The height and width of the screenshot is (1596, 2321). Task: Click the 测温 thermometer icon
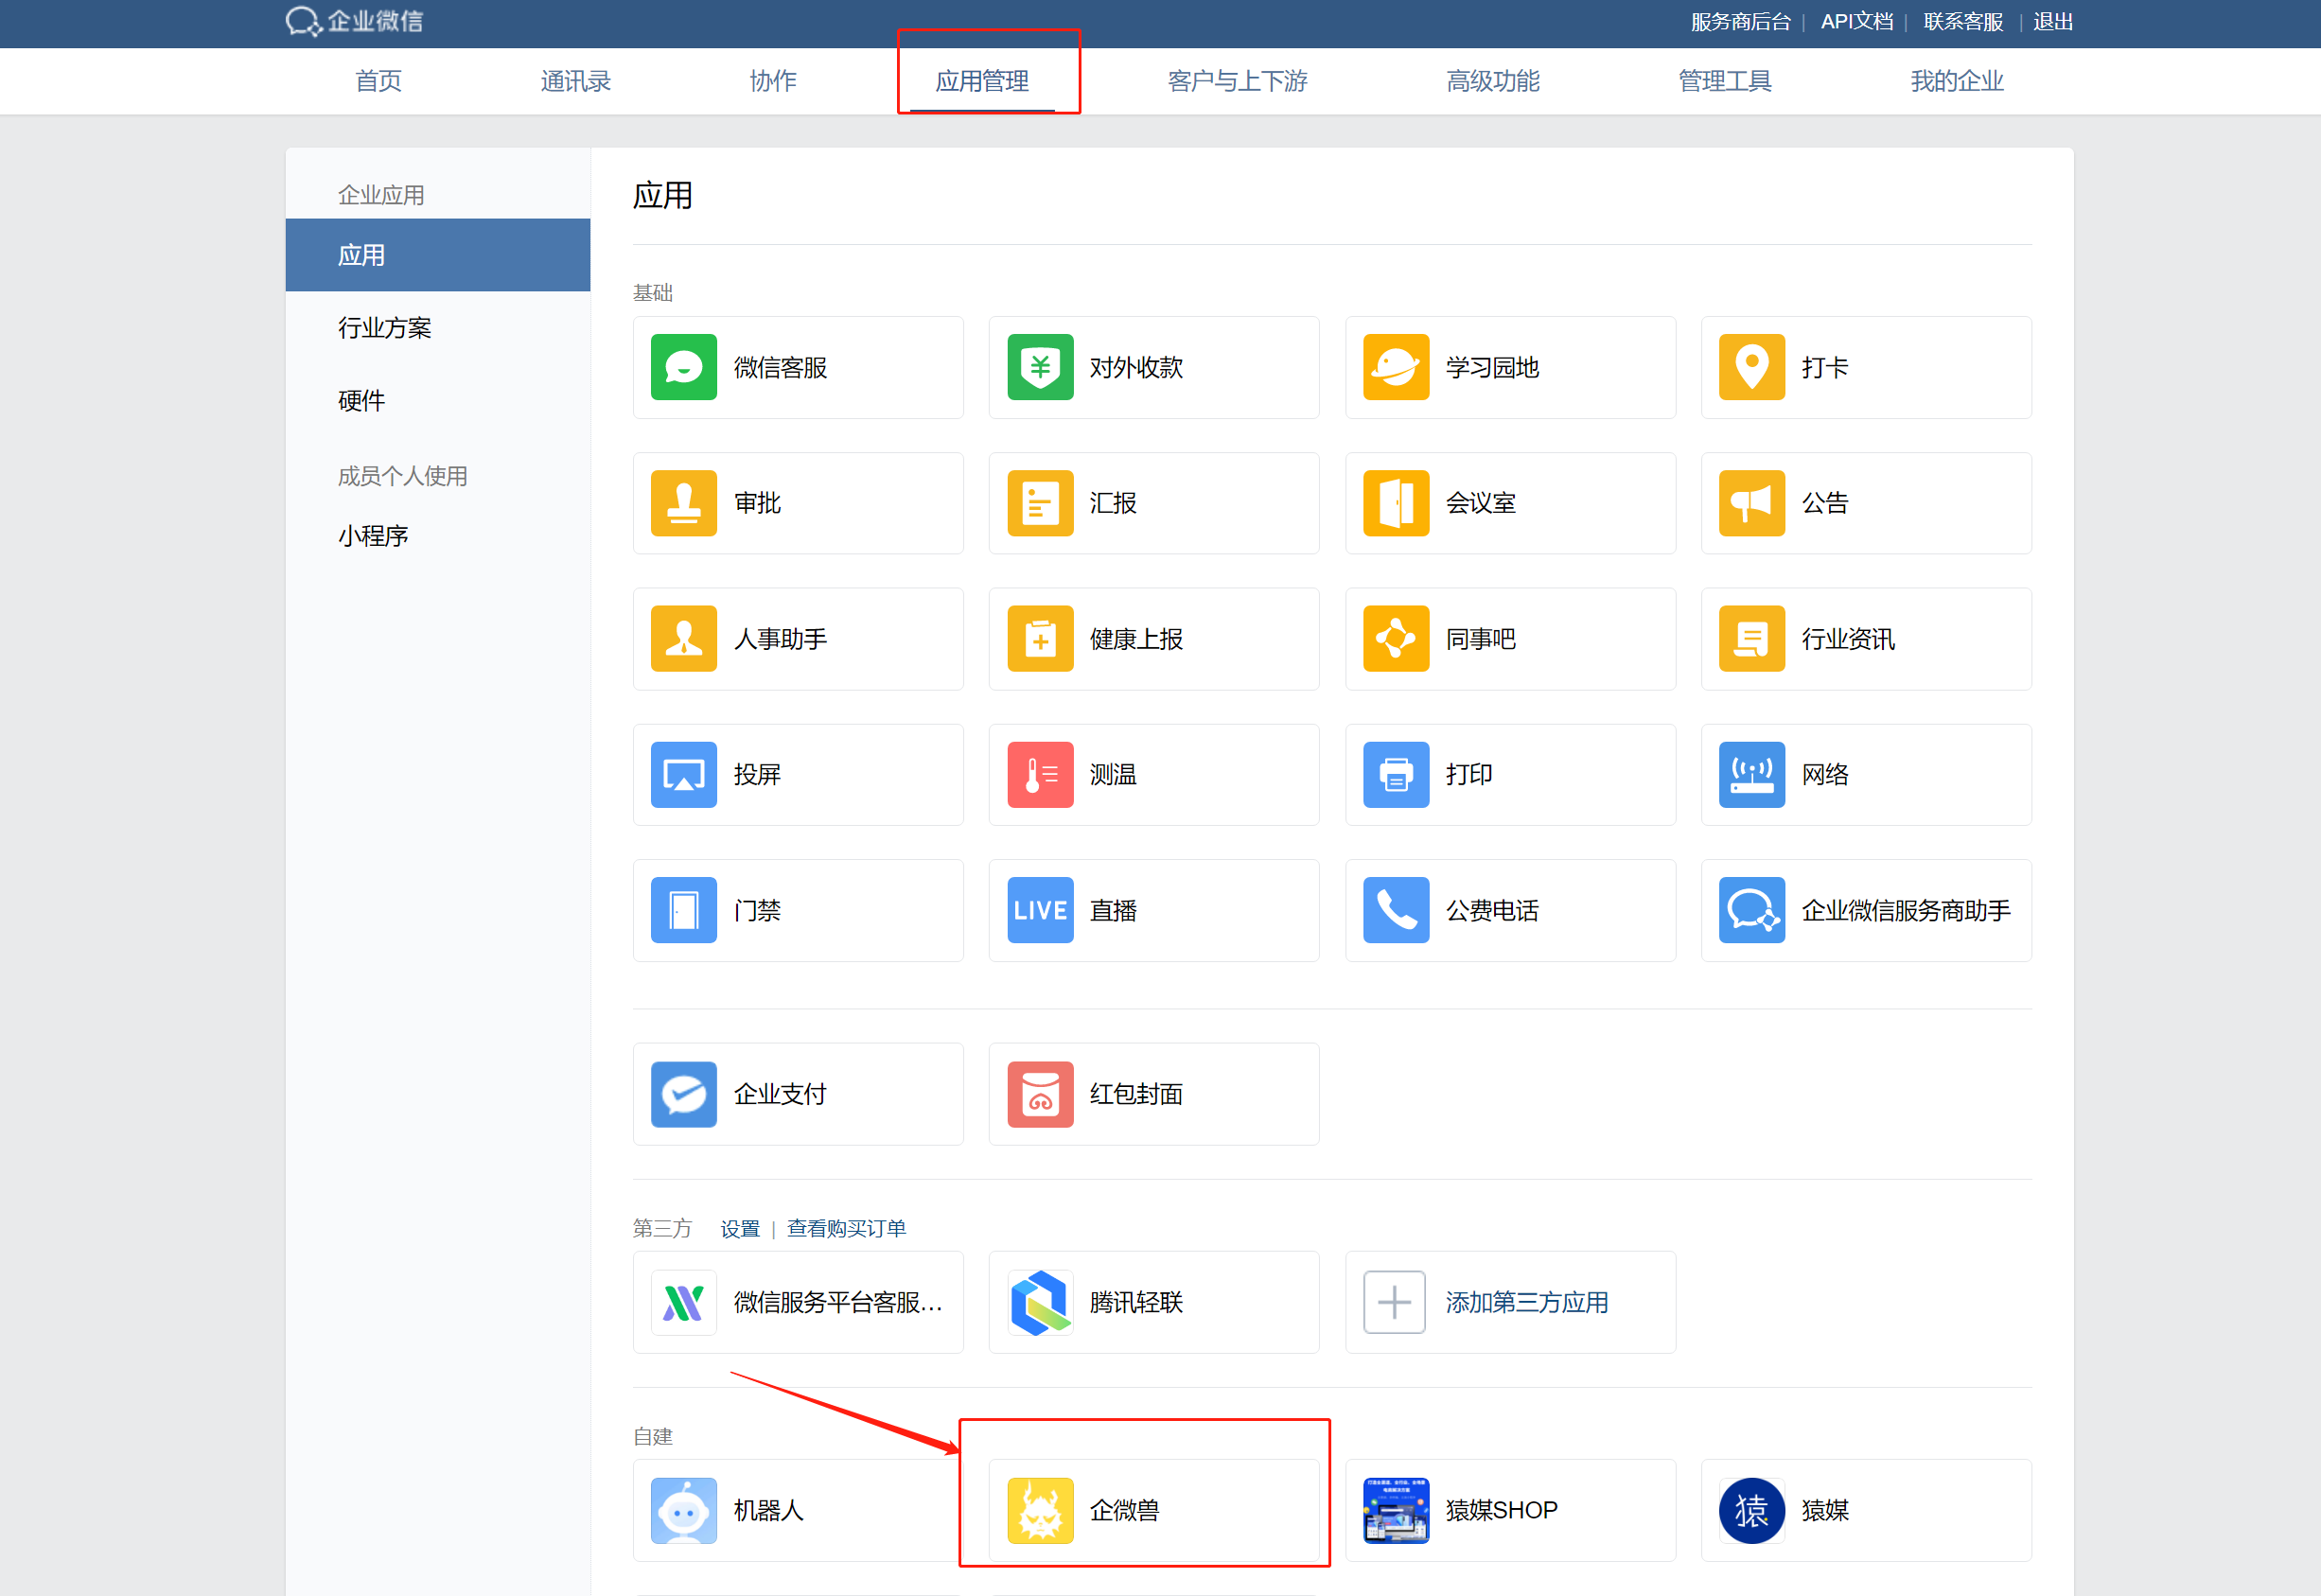(1039, 774)
